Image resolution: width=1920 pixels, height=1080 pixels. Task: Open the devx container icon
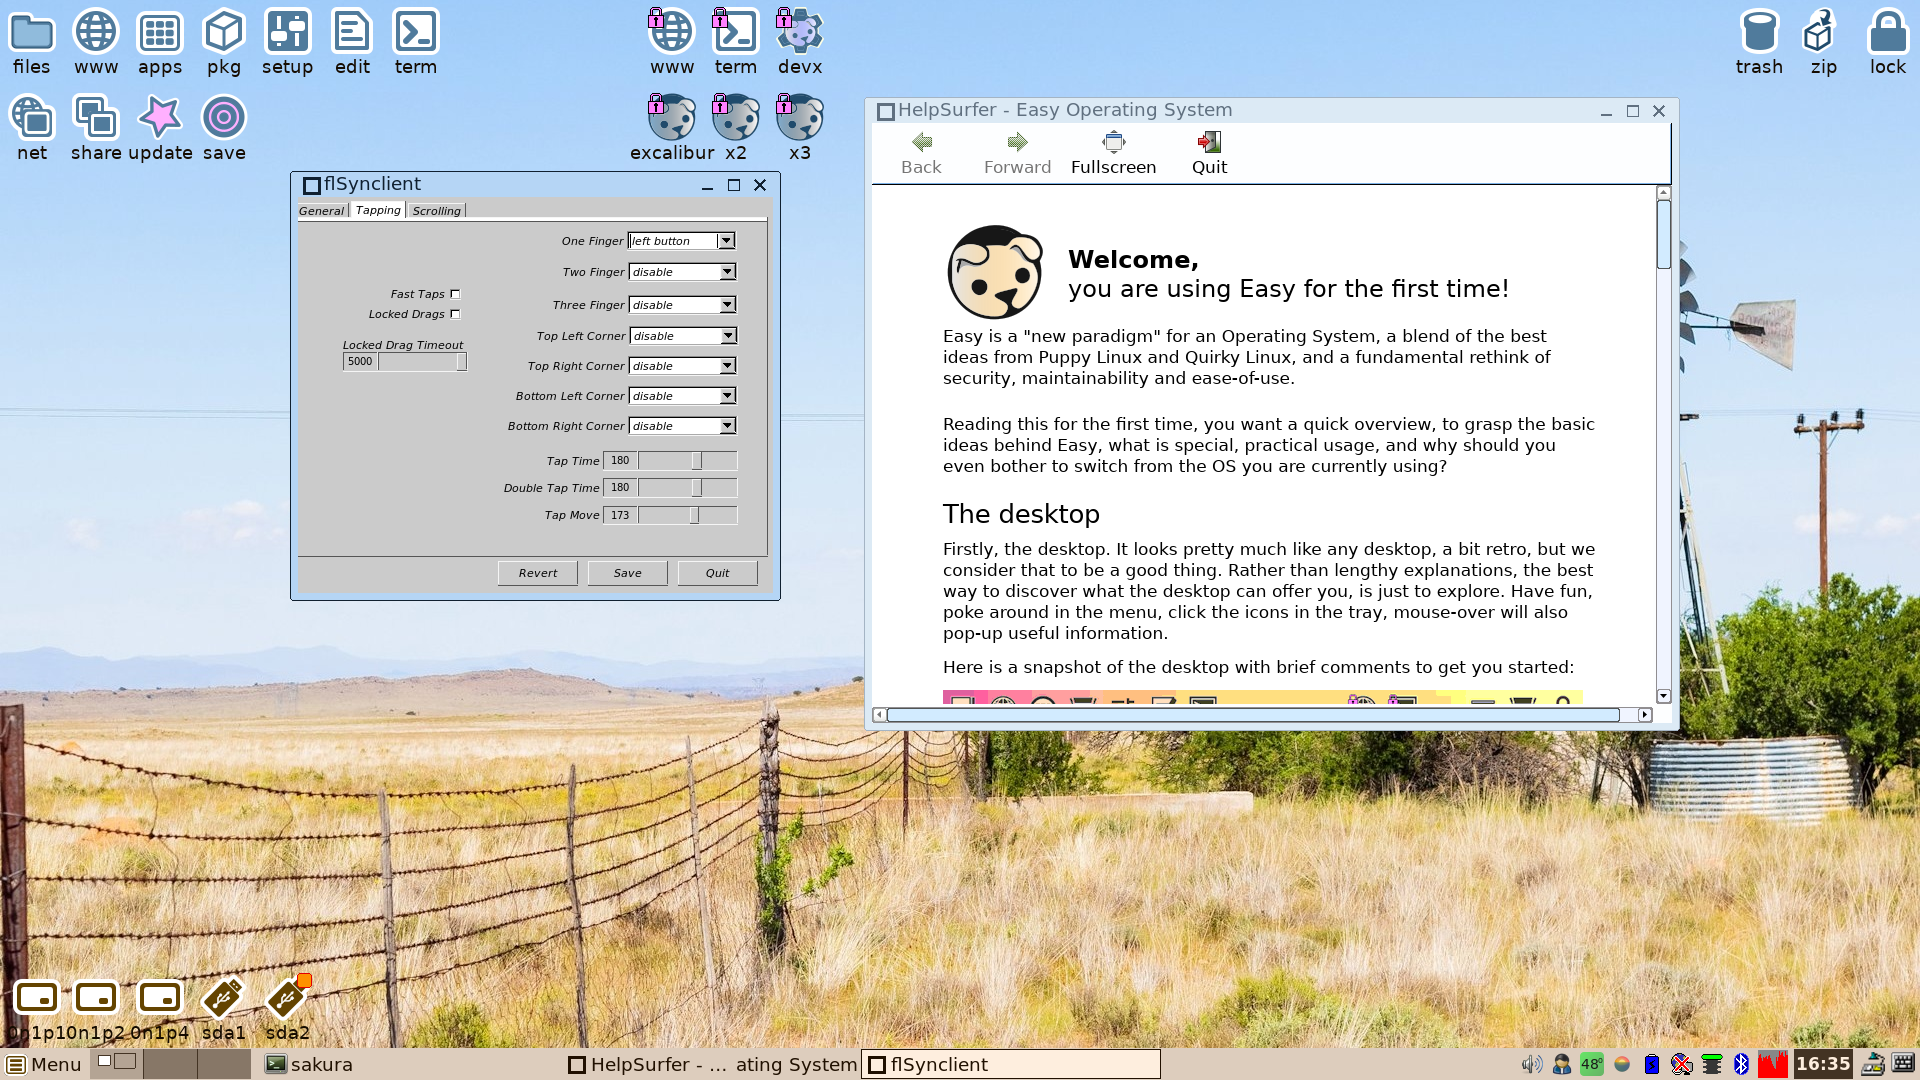800,42
